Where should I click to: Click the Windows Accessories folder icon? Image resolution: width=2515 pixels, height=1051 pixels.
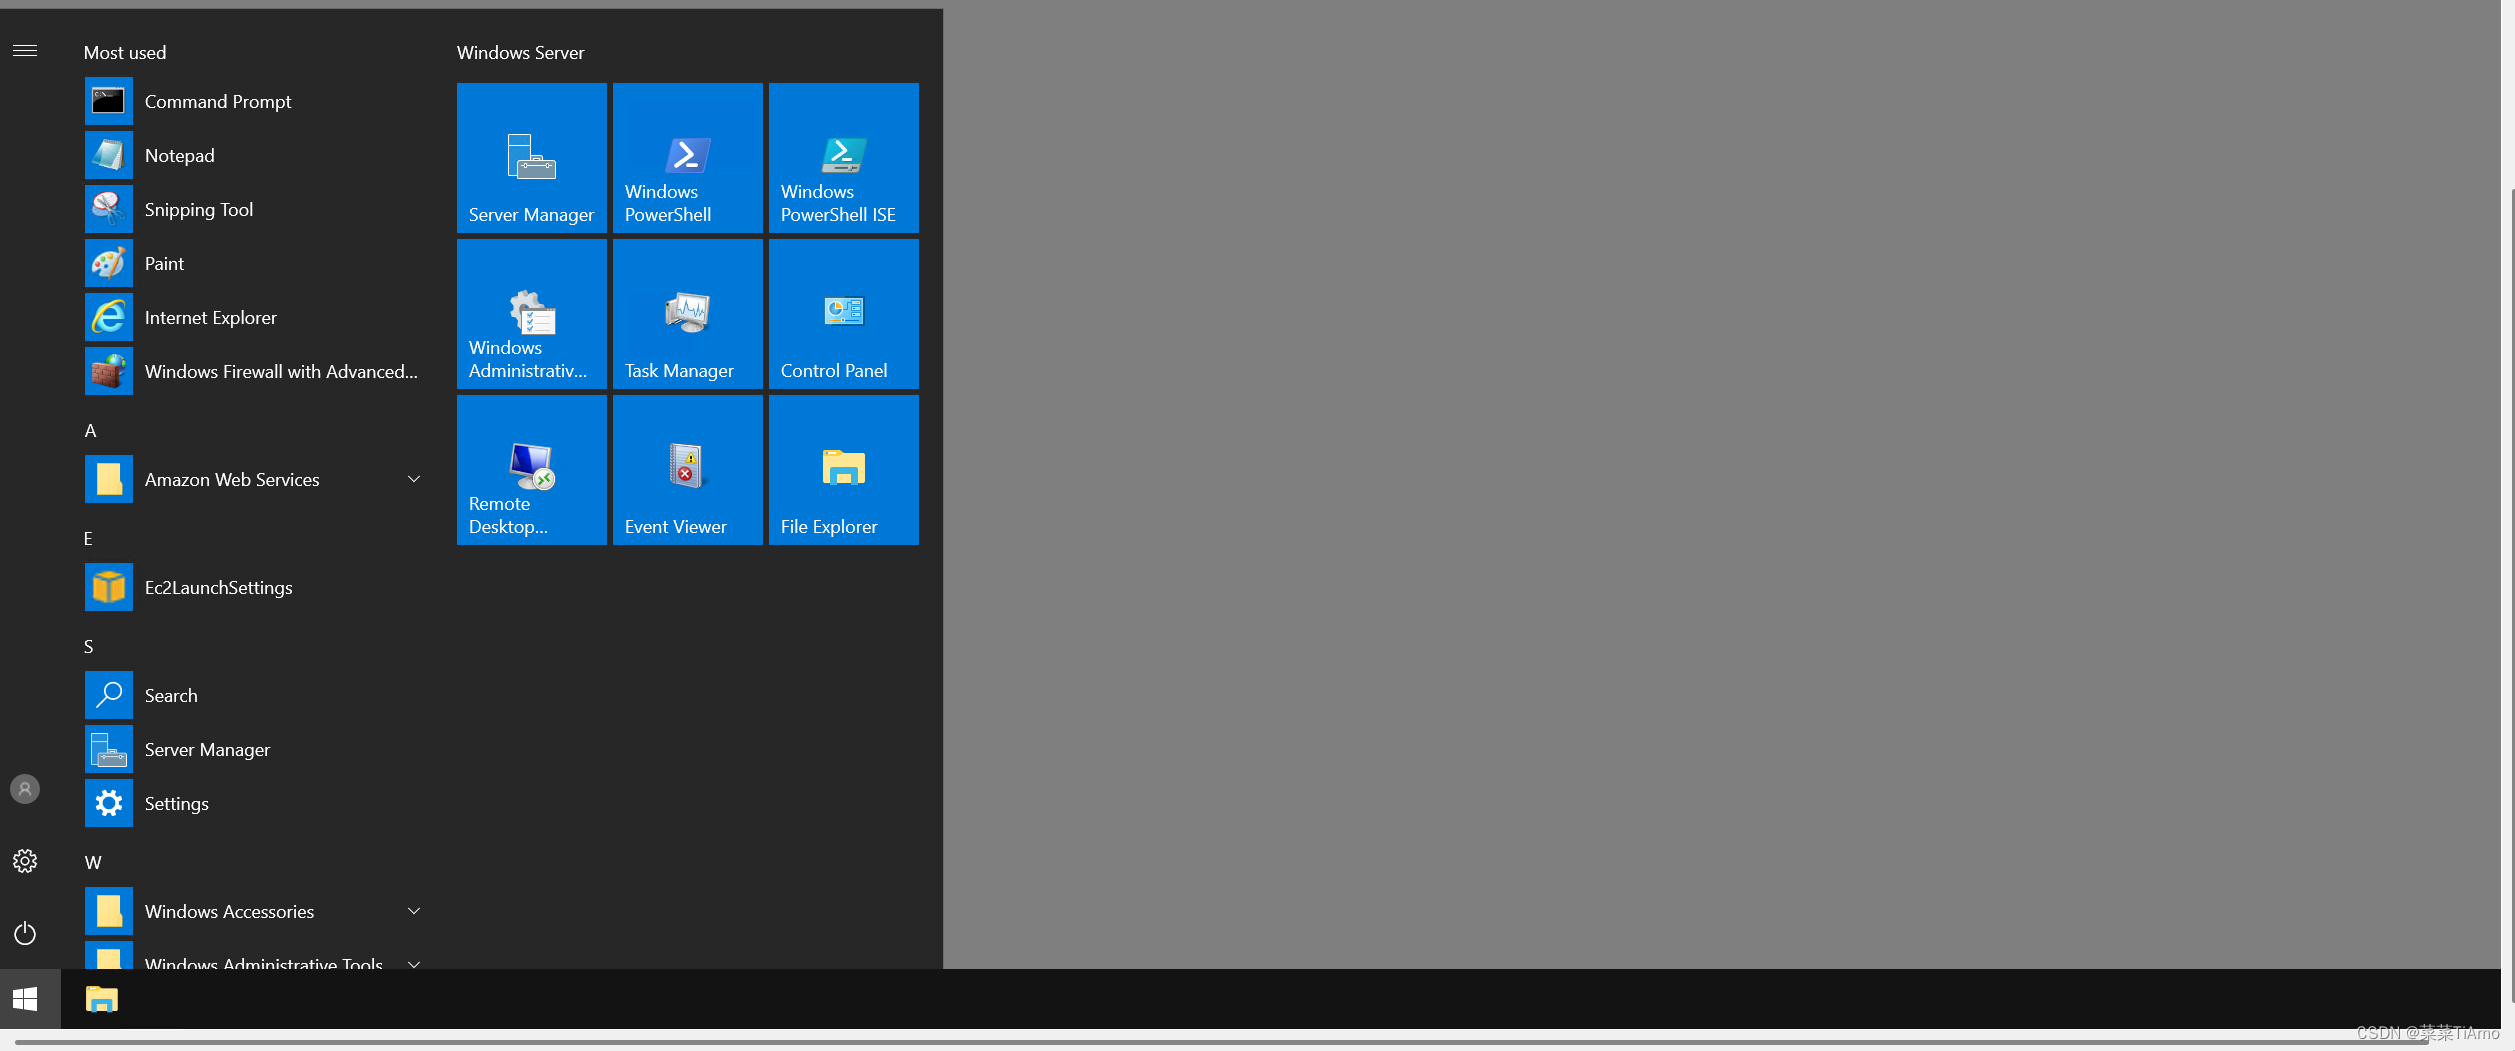pos(109,911)
